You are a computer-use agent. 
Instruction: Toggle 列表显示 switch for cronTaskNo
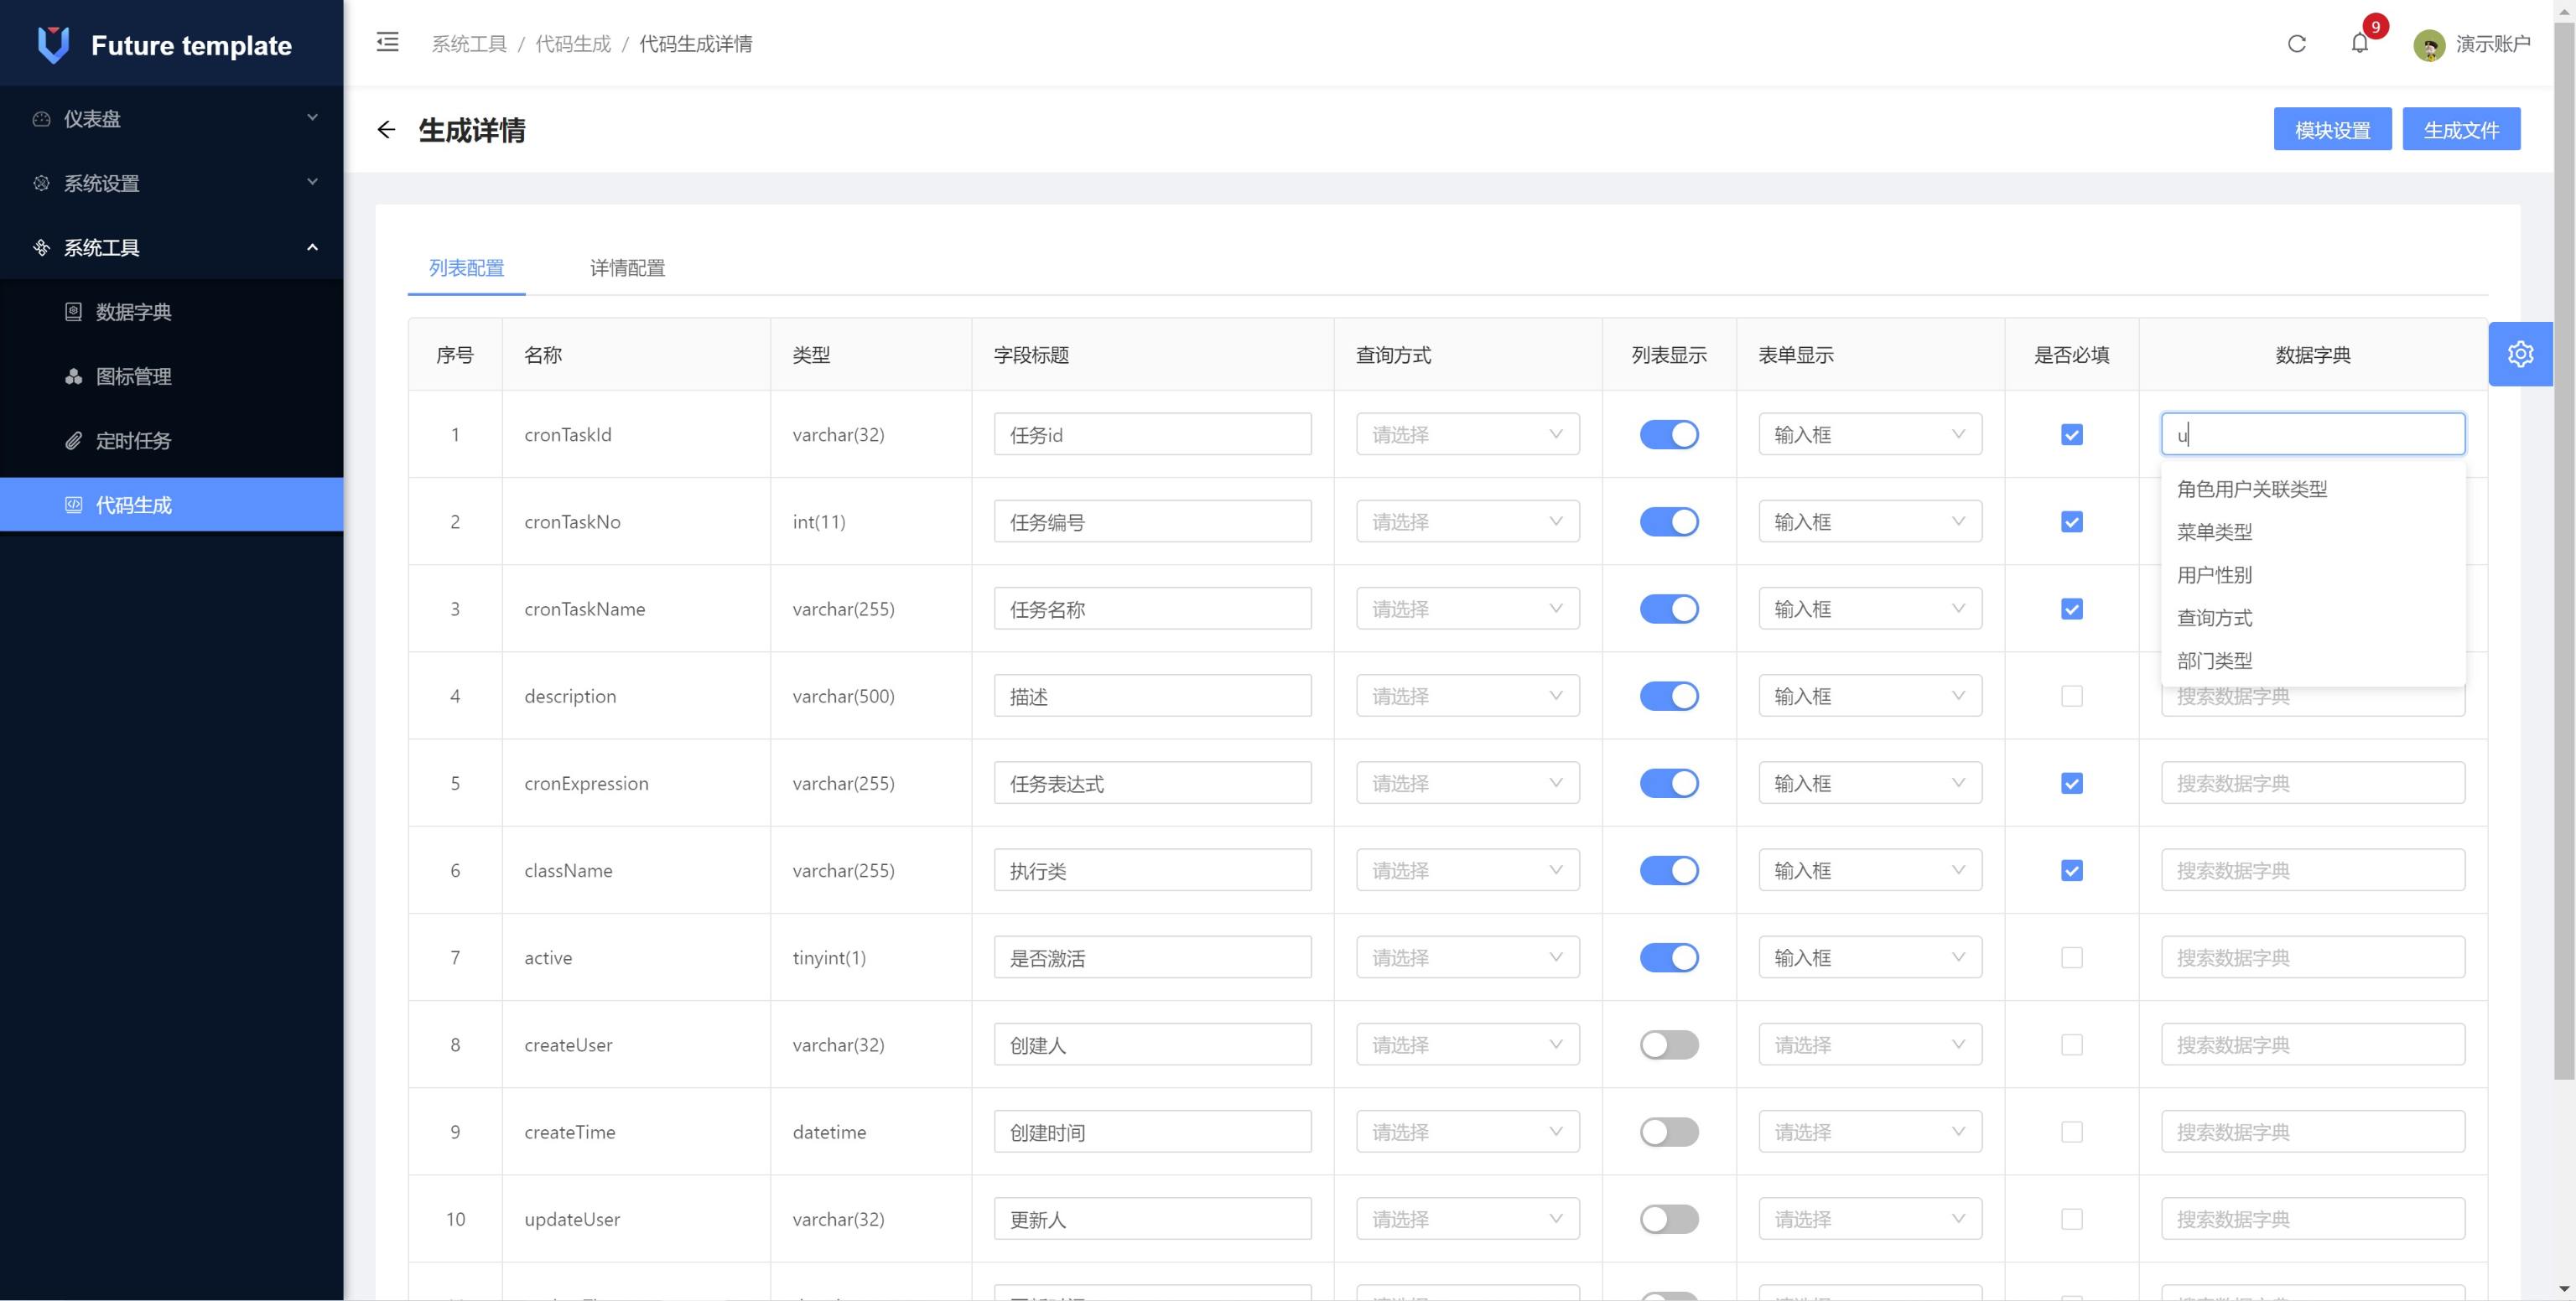tap(1669, 522)
